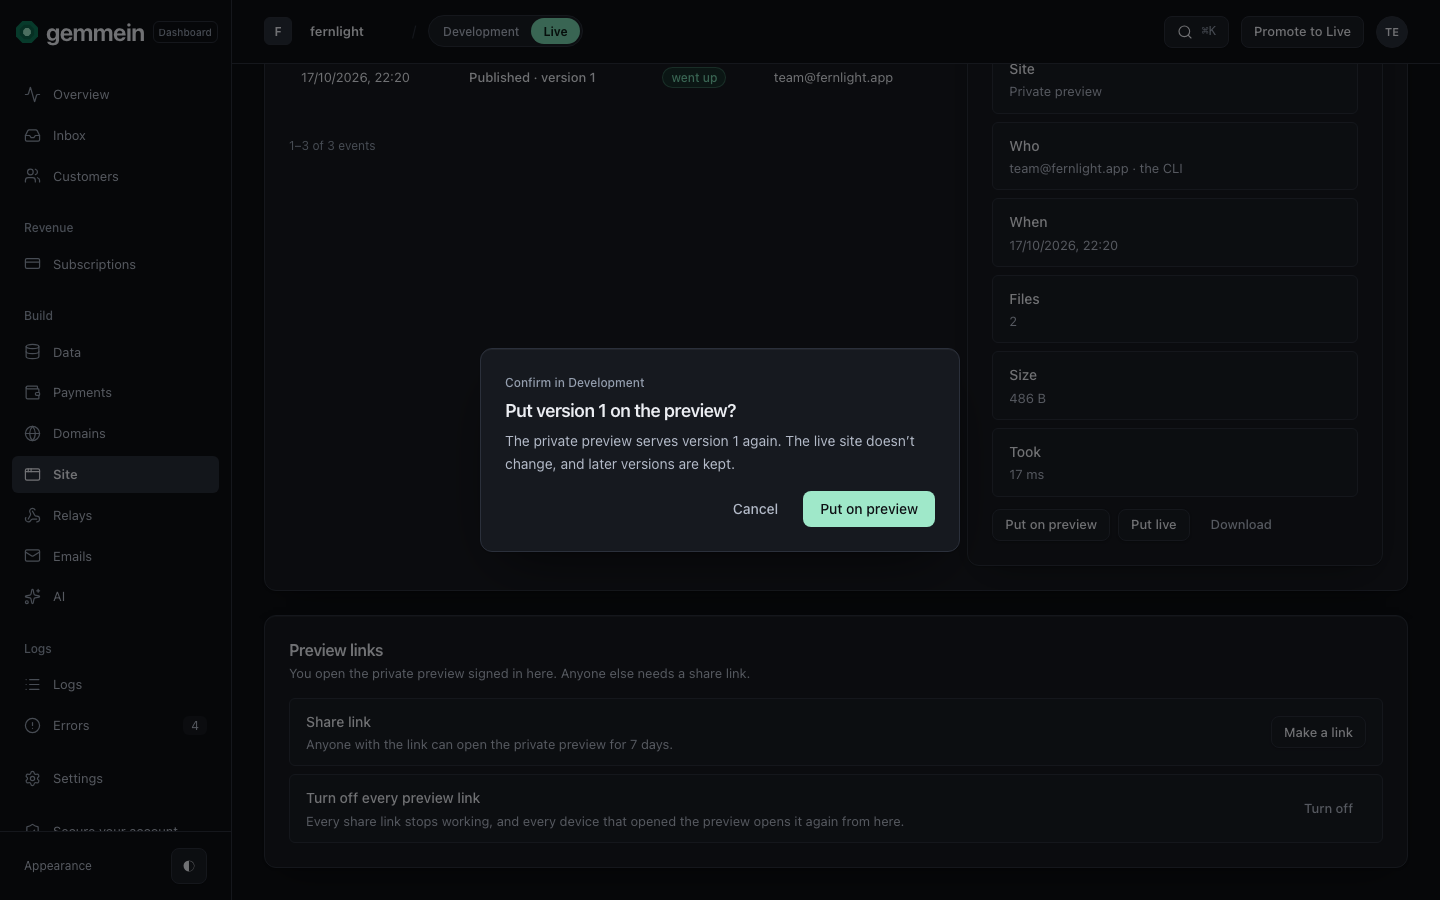Open the TE account avatar menu
Viewport: 1440px width, 900px height.
[x=1392, y=32]
